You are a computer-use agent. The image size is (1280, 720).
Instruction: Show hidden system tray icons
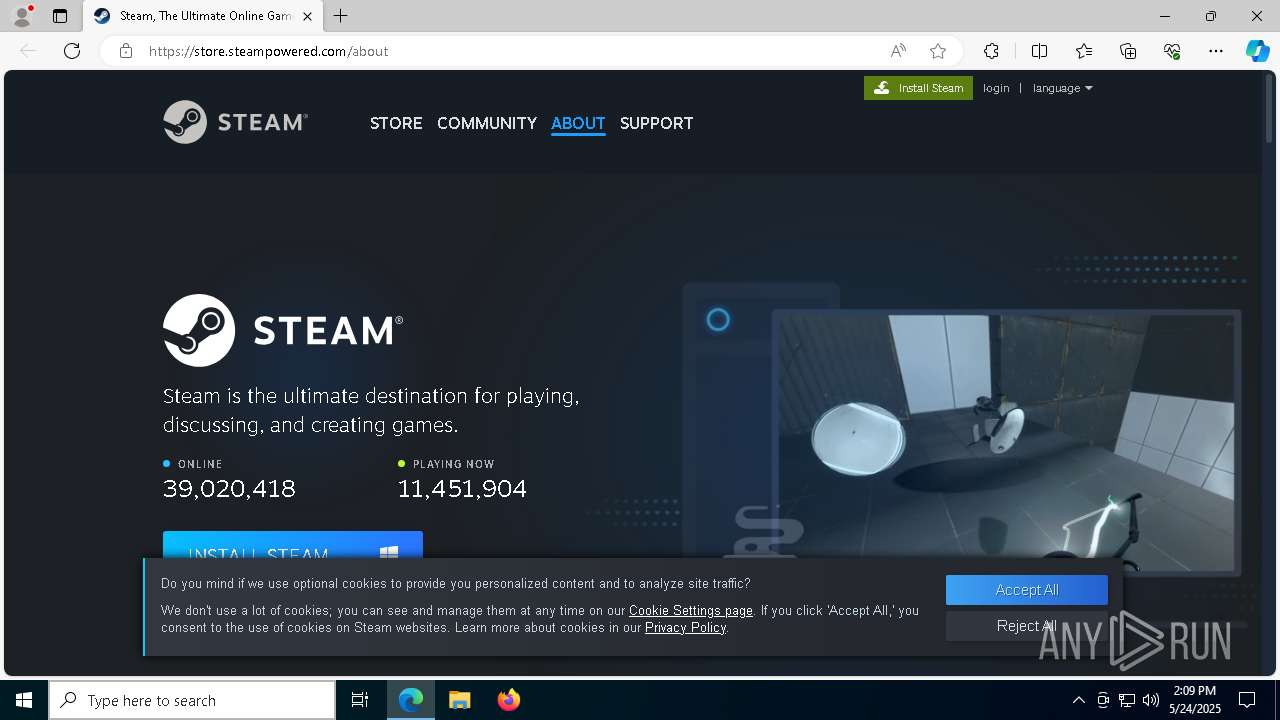point(1078,700)
